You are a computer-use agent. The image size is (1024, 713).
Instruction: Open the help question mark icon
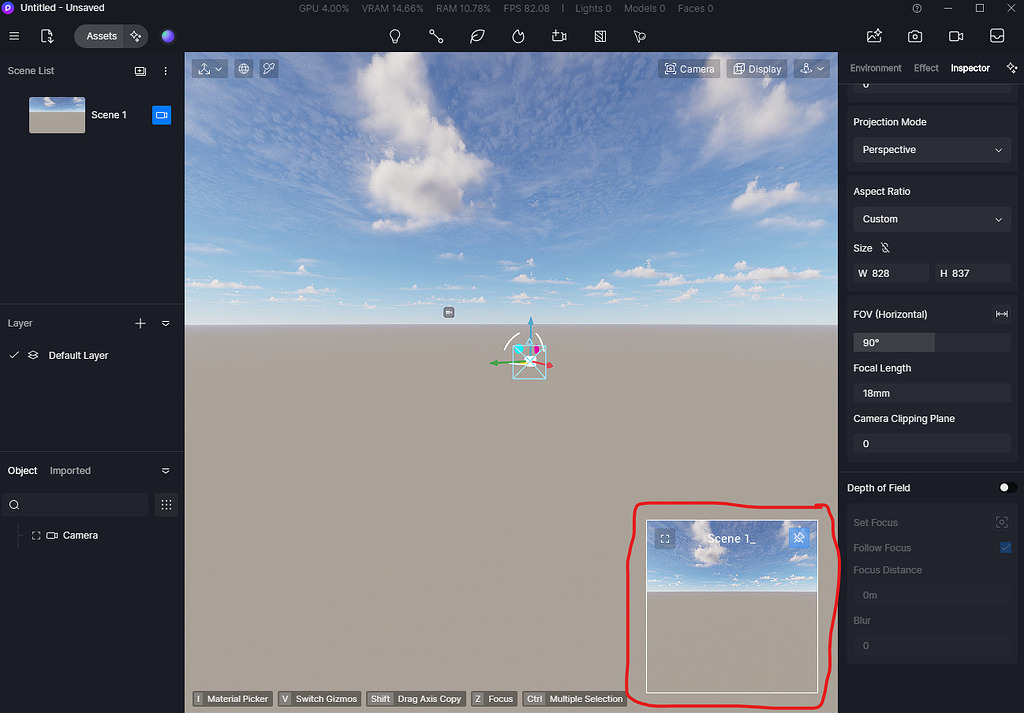917,8
